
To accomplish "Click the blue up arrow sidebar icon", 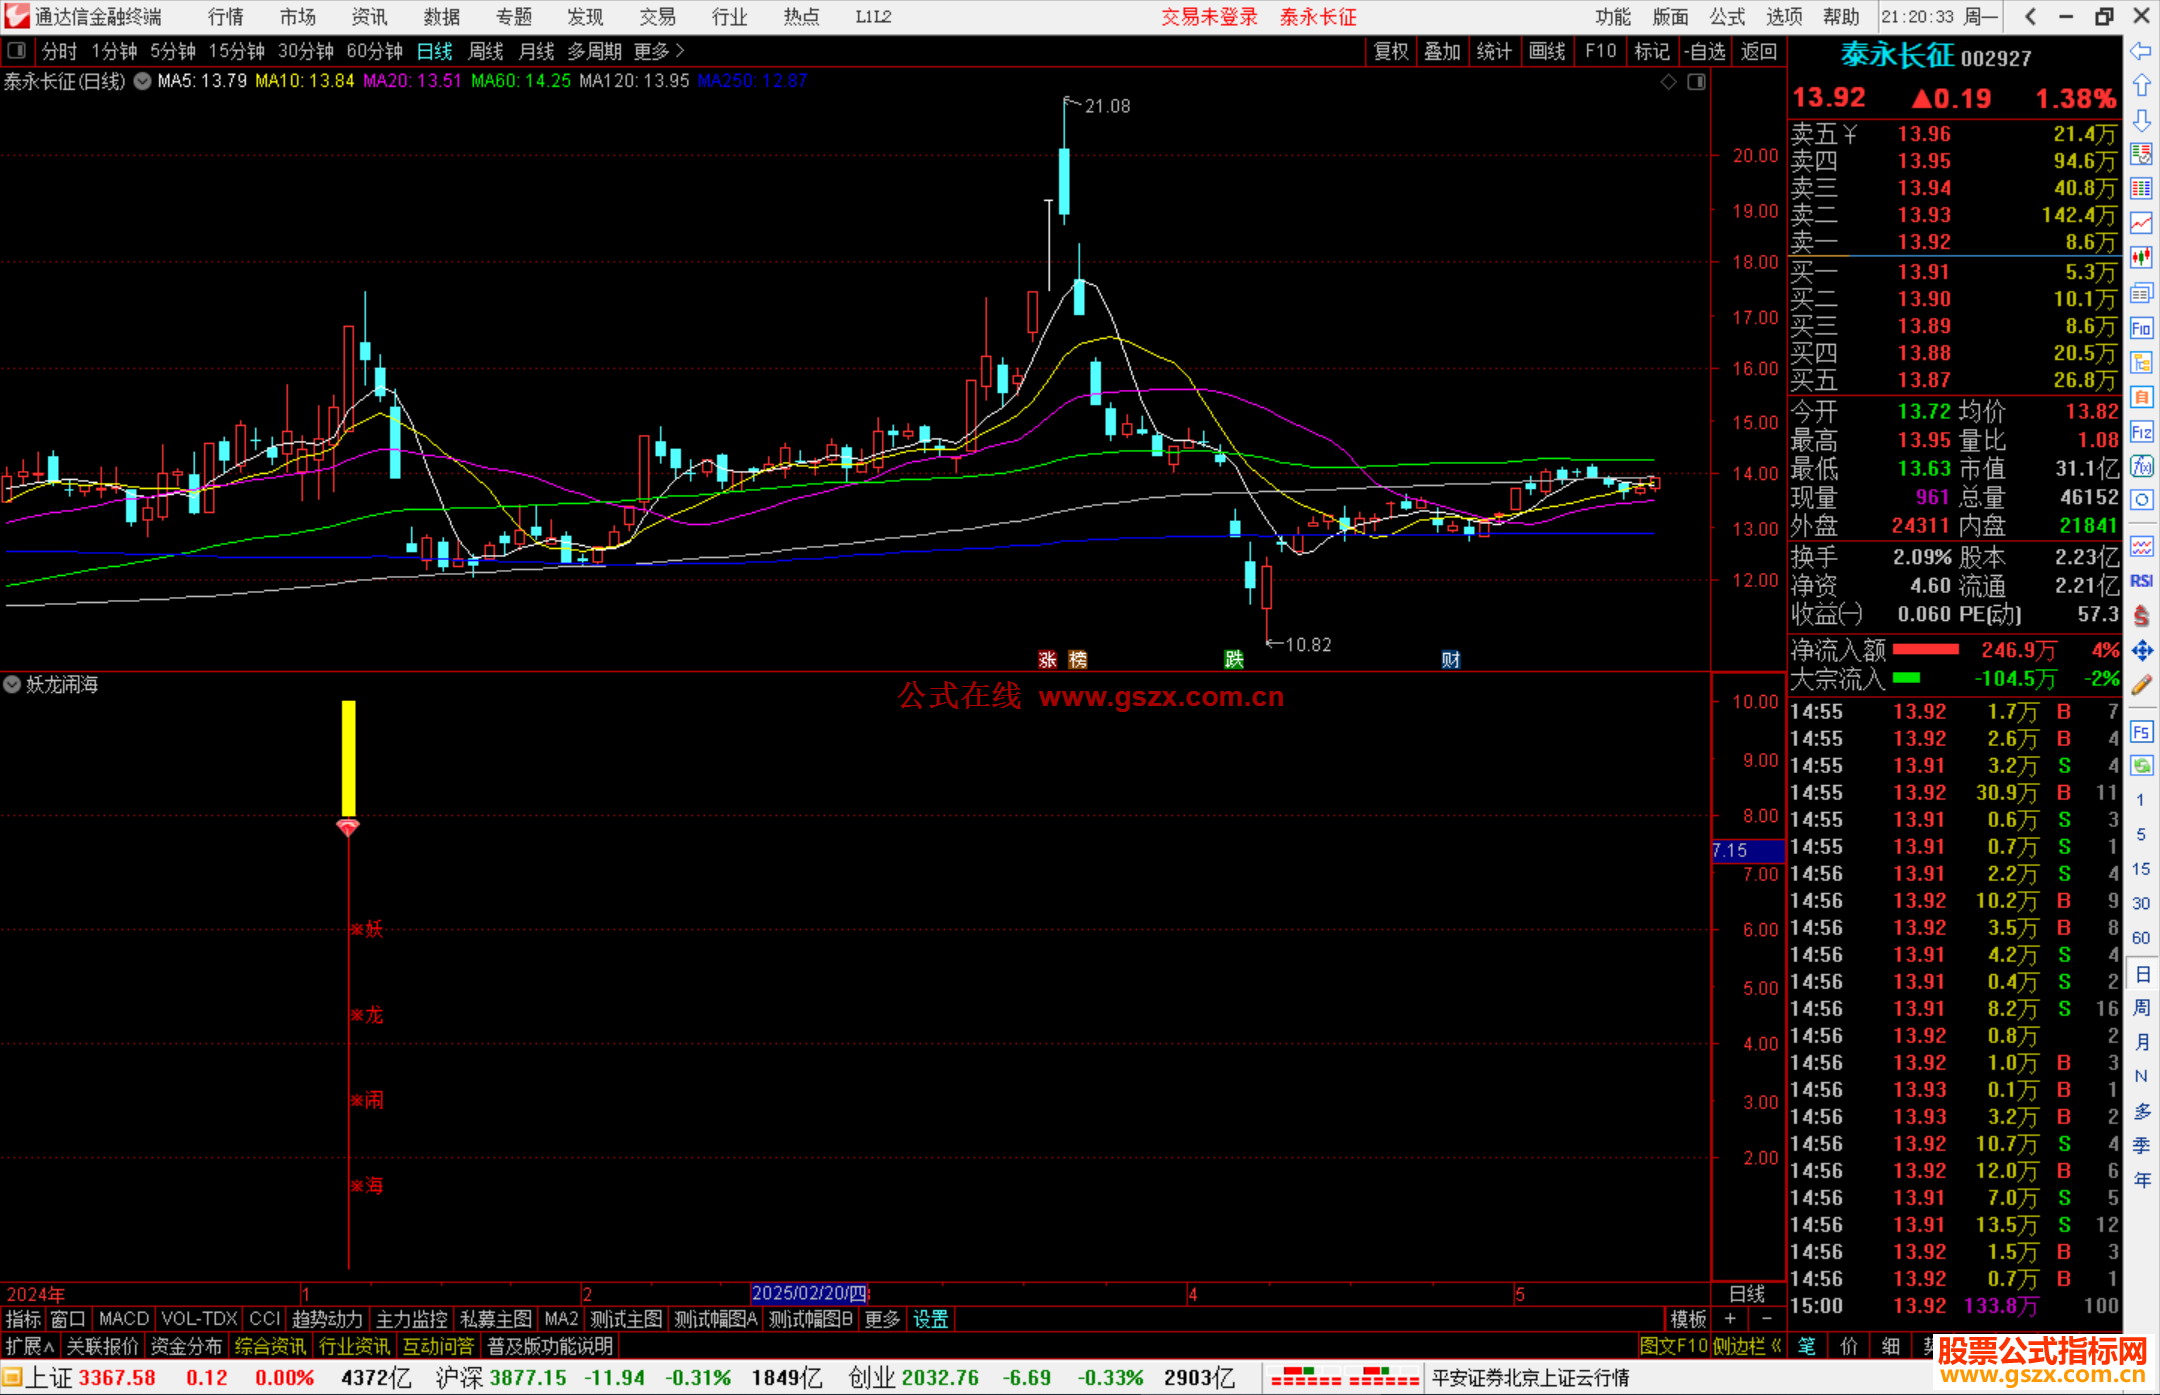I will tap(2141, 85).
